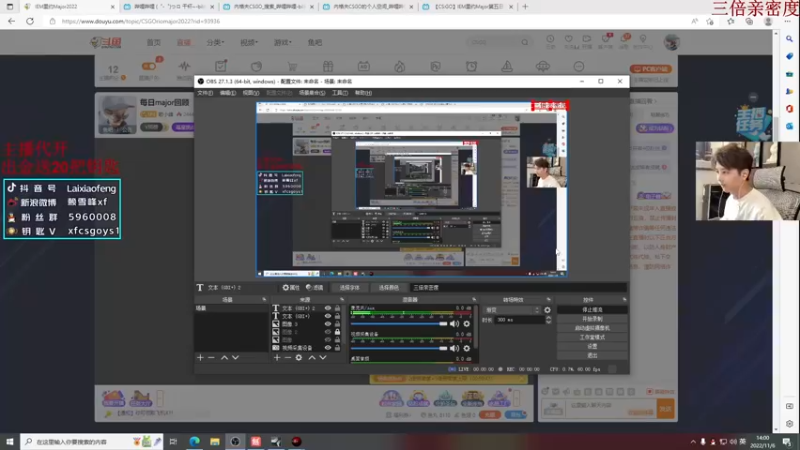This screenshot has width=800, height=450.
Task: Toggle visibility of the 图像 3 source
Action: point(328,323)
